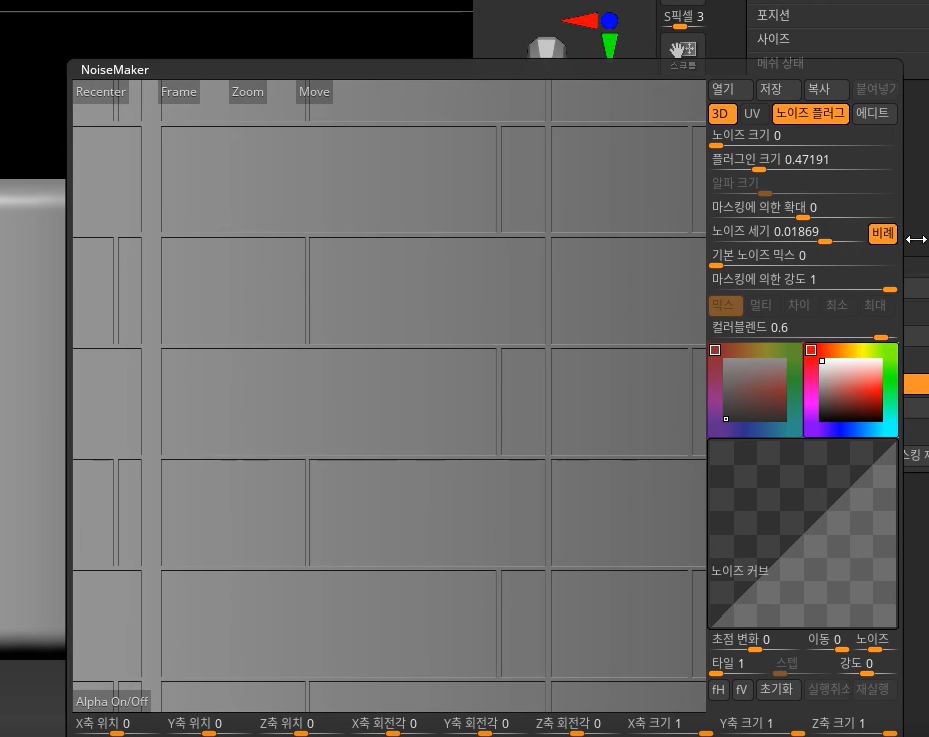Click the fV flip vertical button
929x737 pixels.
pos(742,689)
